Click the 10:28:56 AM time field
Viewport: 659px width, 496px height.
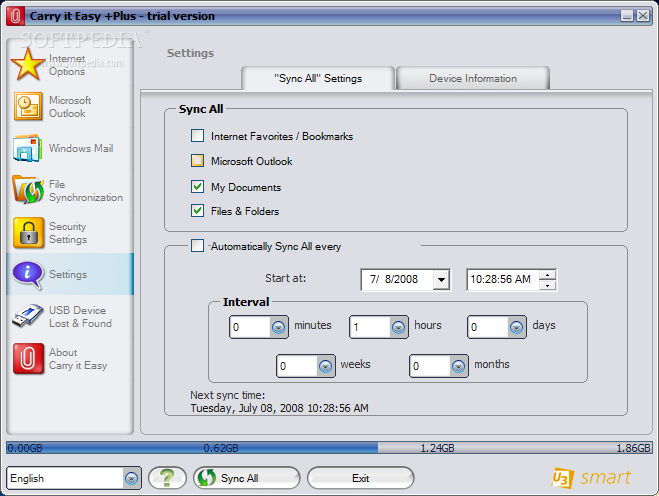(502, 280)
